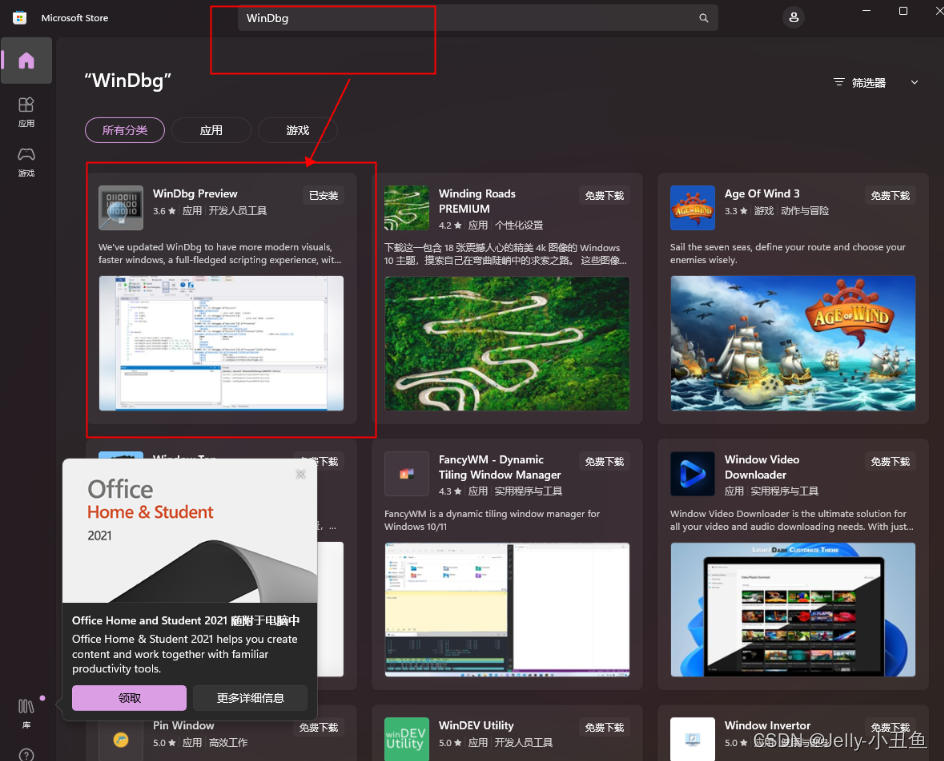Click Office Home and Student 2021 headline
The width and height of the screenshot is (944, 761).
tap(185, 620)
